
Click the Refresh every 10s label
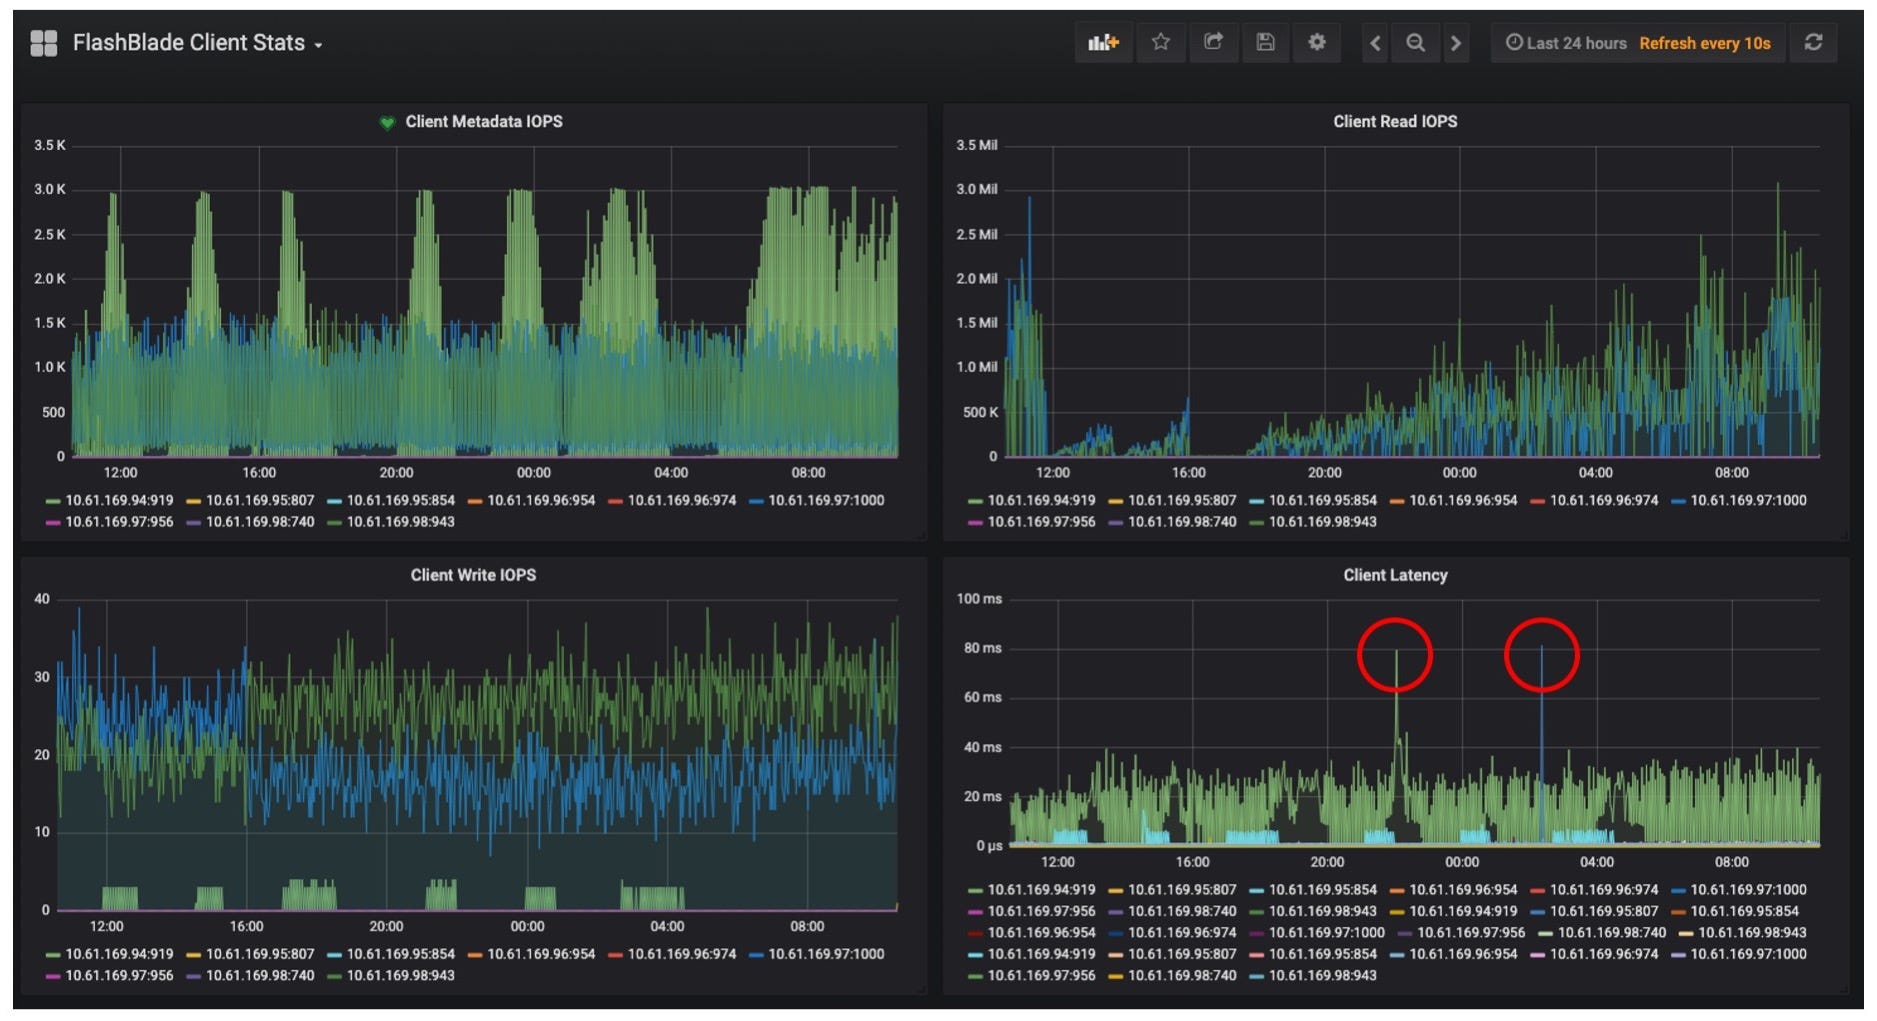1705,43
